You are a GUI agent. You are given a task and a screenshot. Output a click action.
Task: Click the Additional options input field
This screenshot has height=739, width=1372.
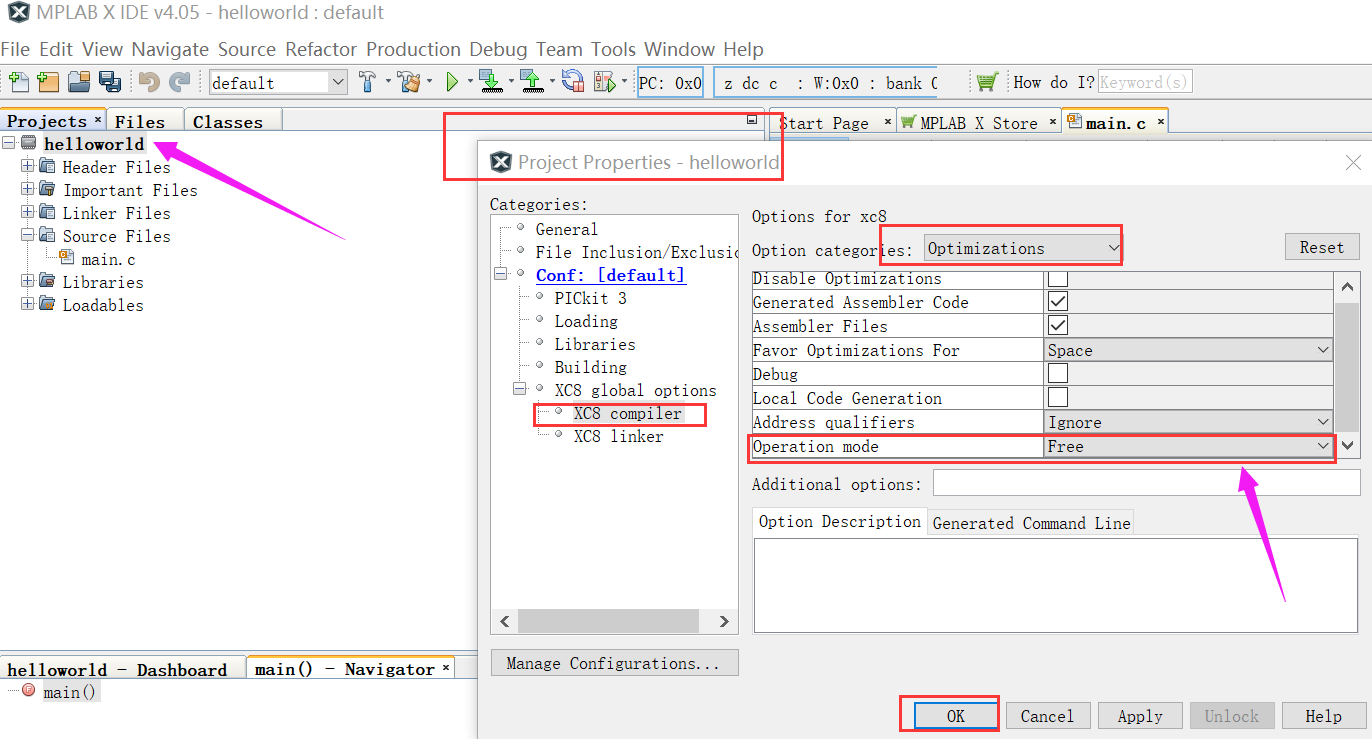click(x=1146, y=483)
